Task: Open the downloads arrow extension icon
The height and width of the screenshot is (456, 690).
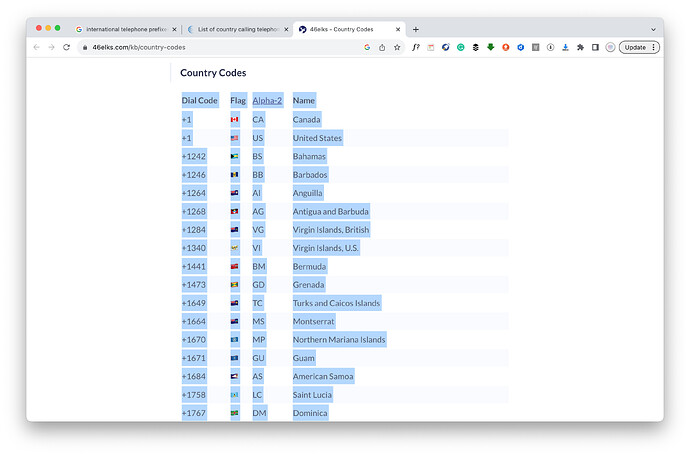Action: coord(565,47)
